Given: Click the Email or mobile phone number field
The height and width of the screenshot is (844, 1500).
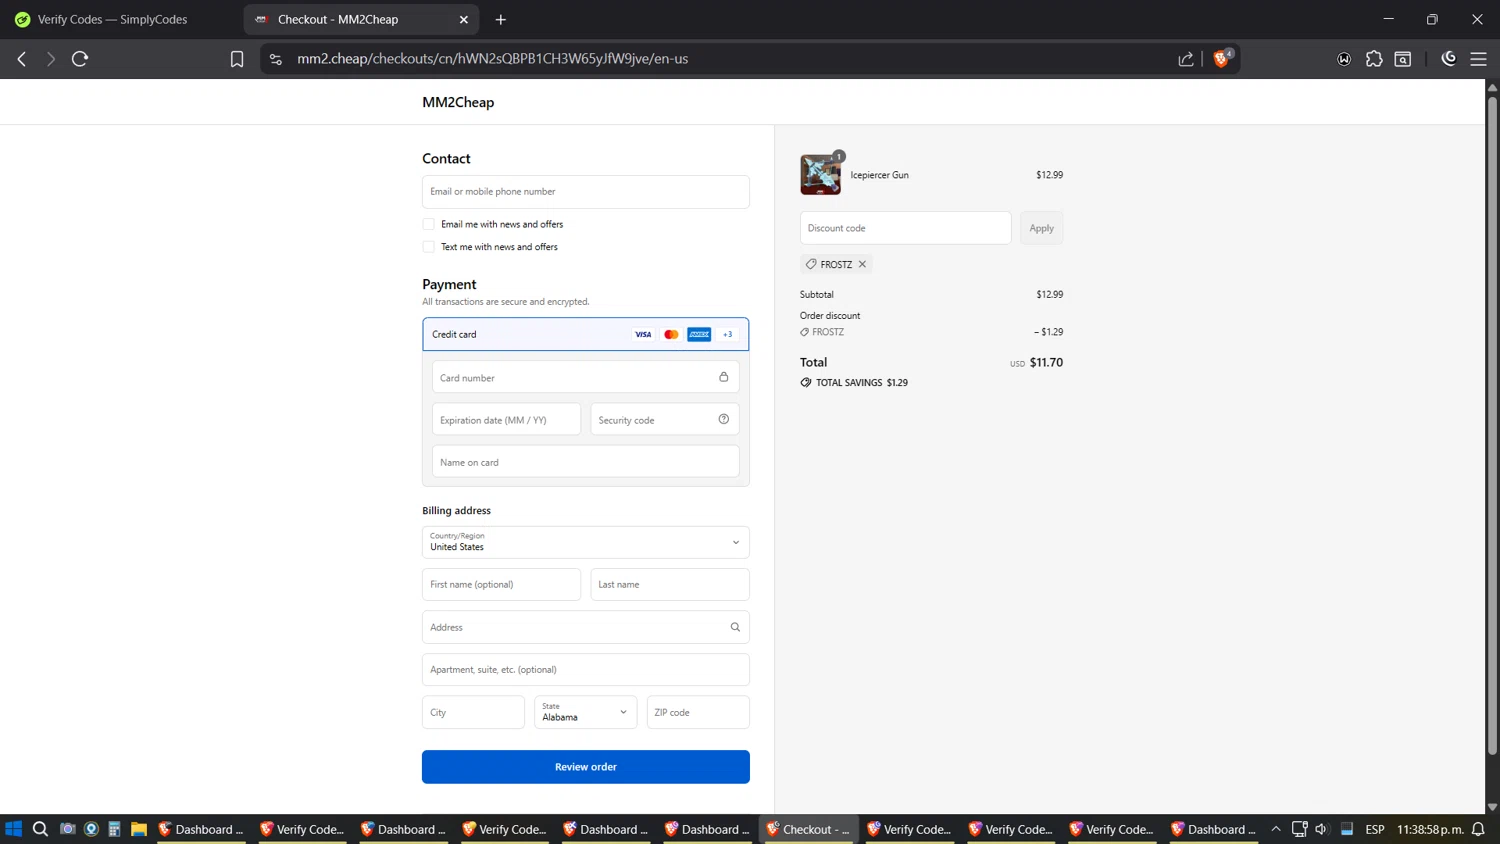Looking at the screenshot, I should [586, 192].
